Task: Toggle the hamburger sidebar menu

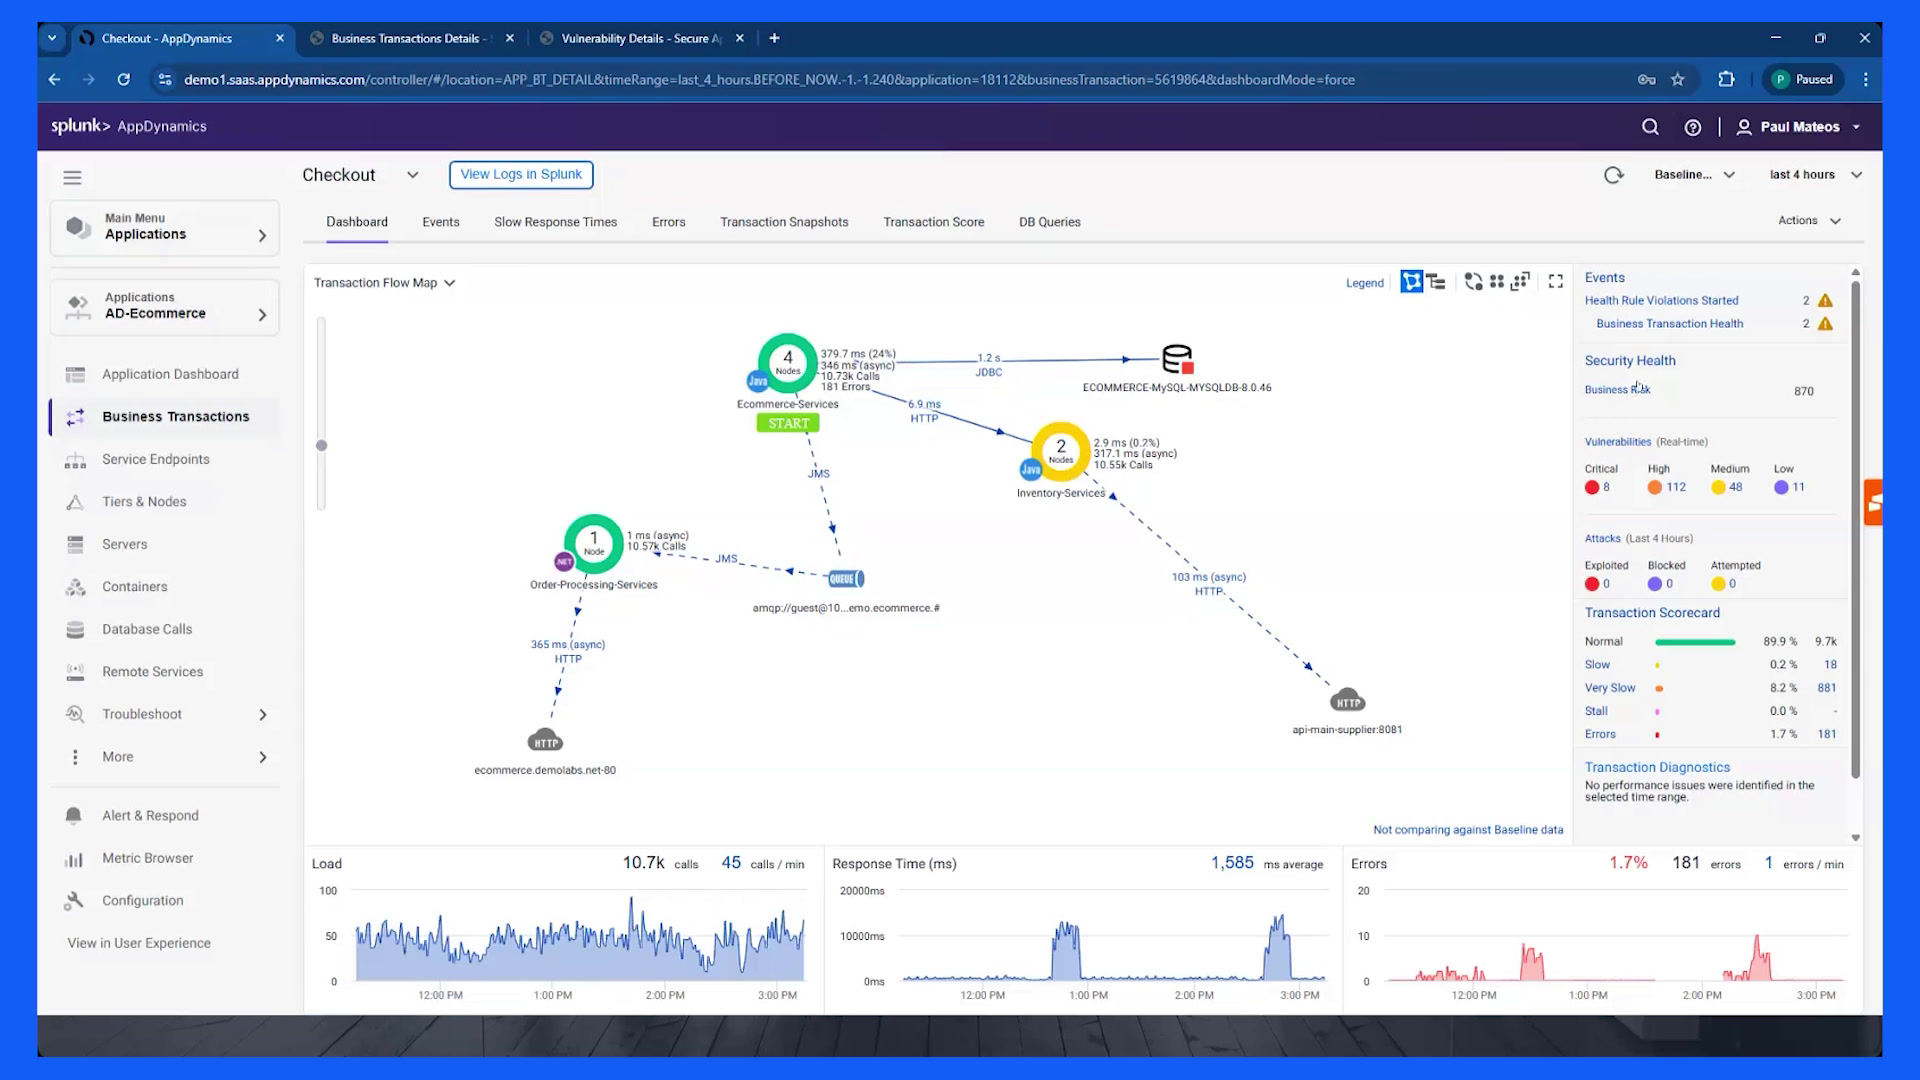Action: [72, 178]
